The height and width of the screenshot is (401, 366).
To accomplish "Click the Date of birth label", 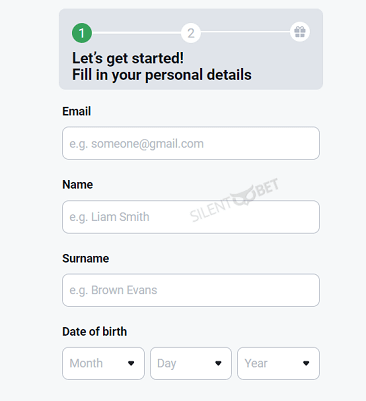I will (95, 332).
